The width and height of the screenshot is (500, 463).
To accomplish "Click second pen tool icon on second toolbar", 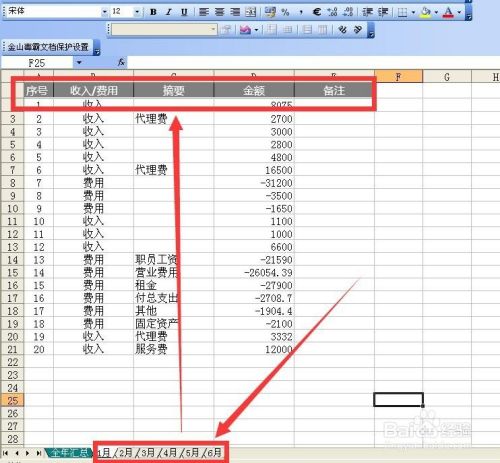I will click(x=358, y=30).
